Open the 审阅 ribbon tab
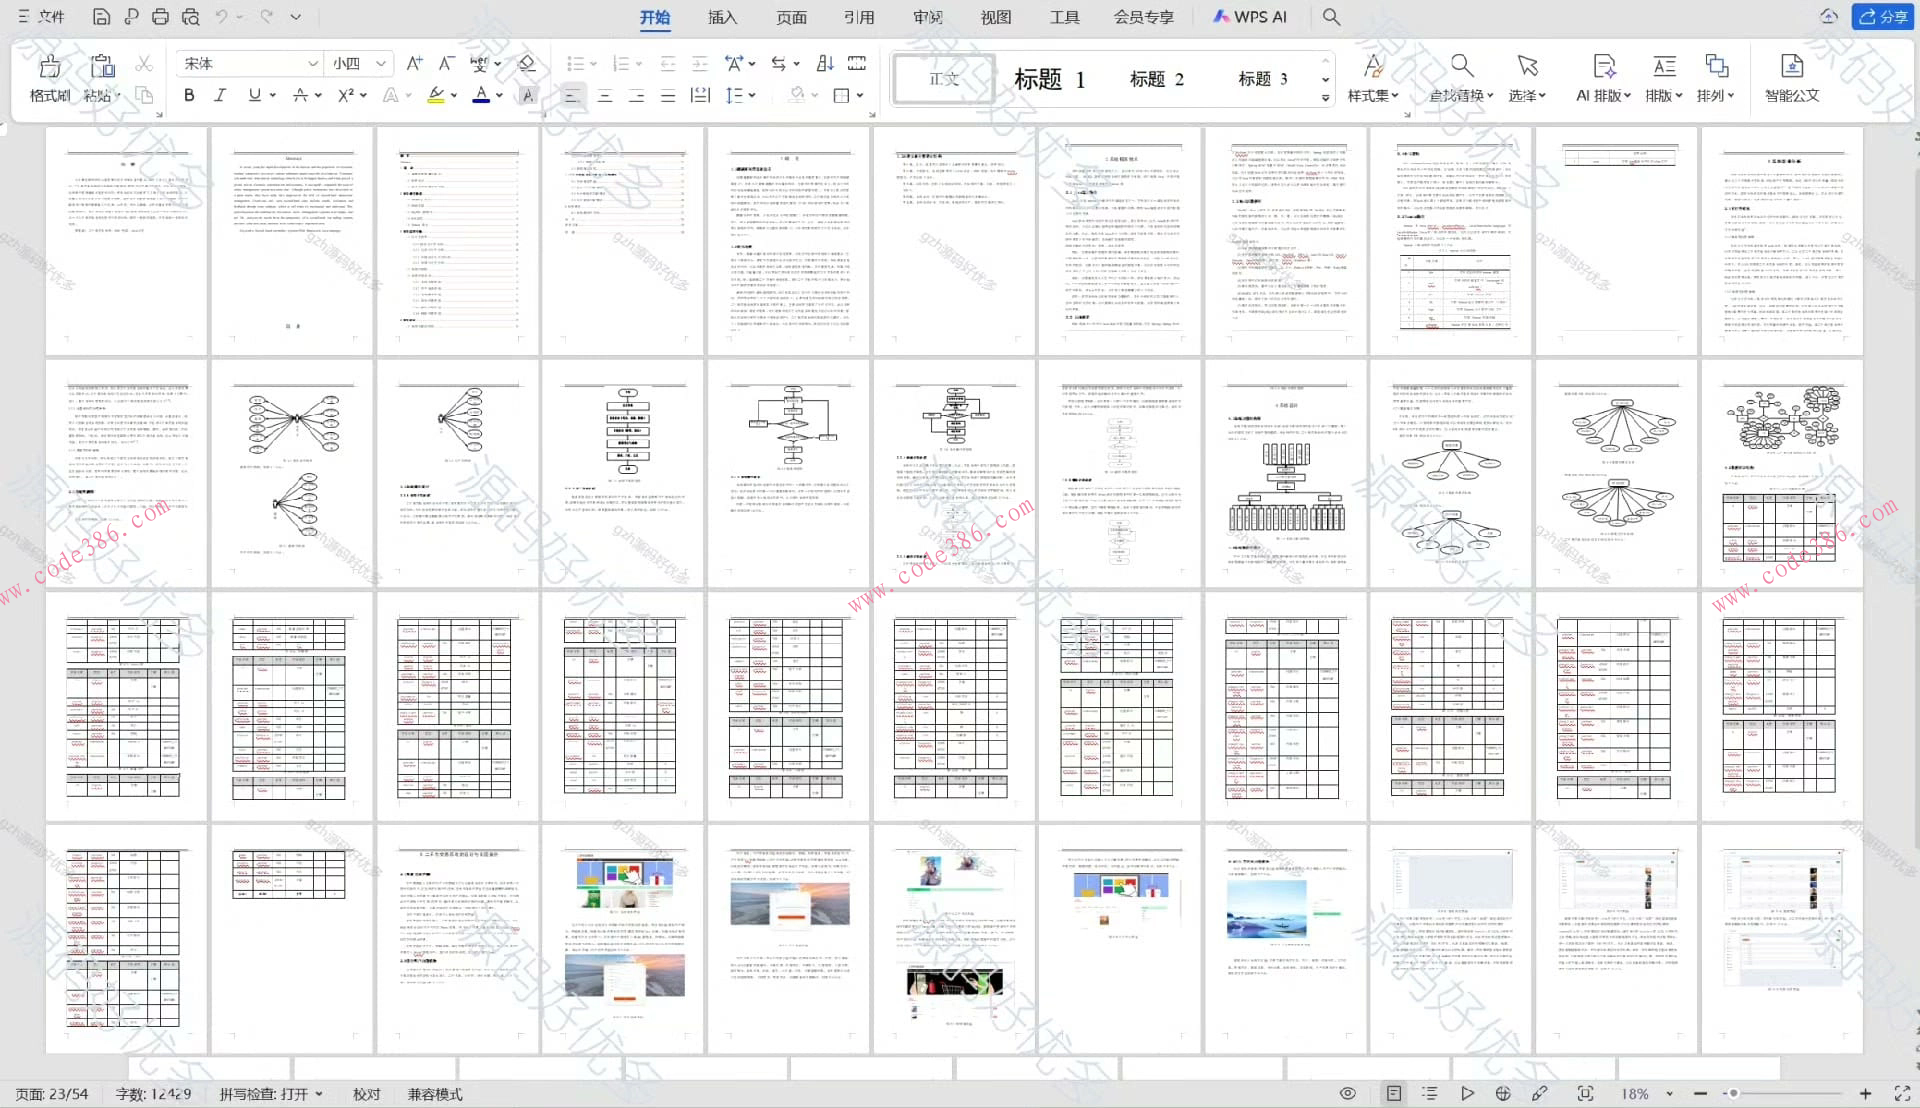This screenshot has width=1920, height=1108. 927,17
